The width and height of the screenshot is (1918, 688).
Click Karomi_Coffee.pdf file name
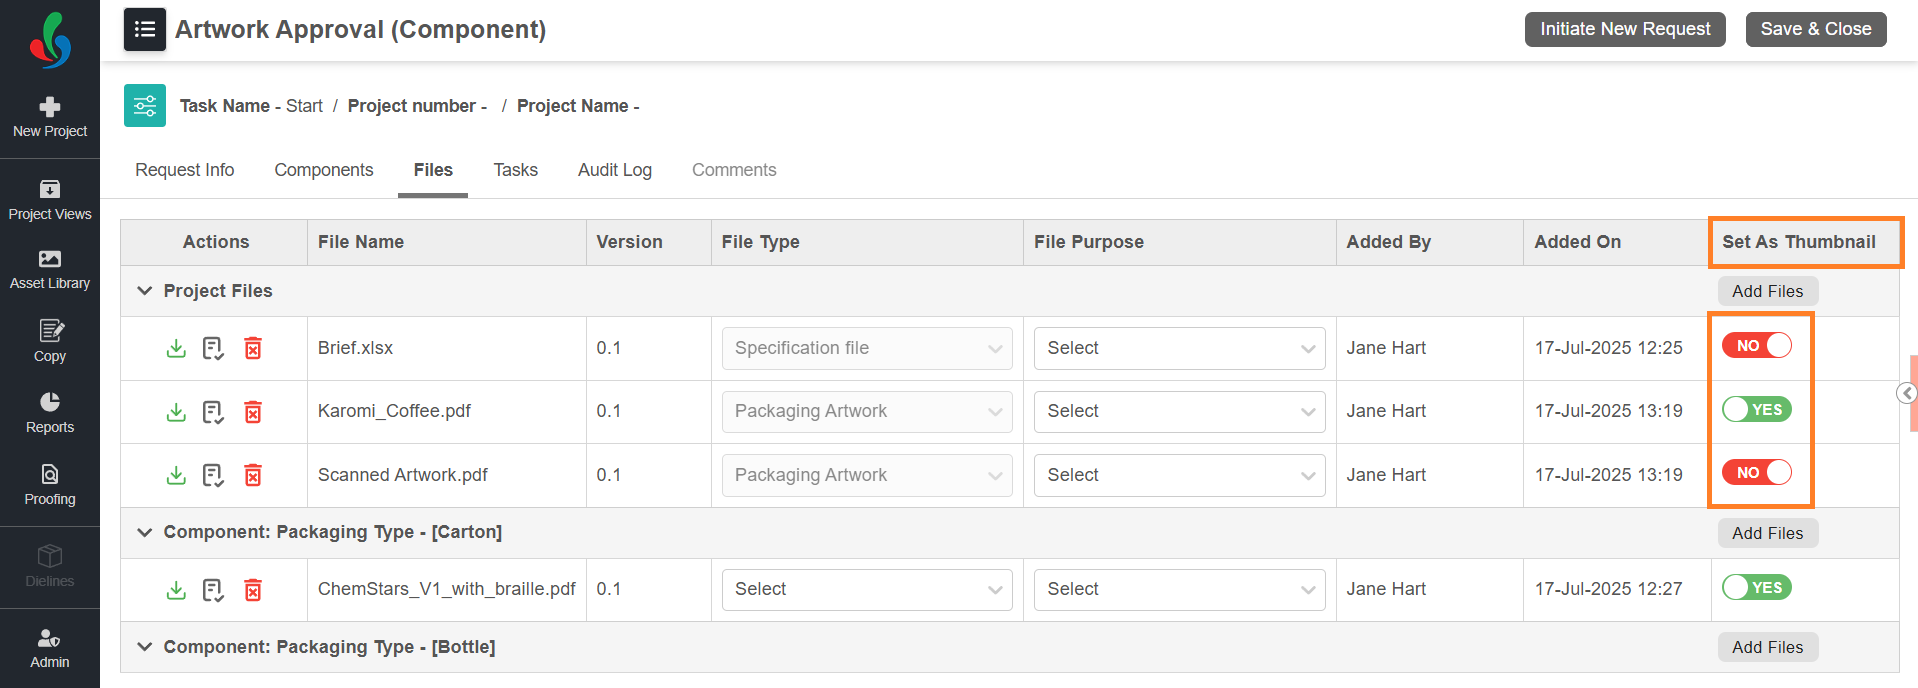pos(394,411)
